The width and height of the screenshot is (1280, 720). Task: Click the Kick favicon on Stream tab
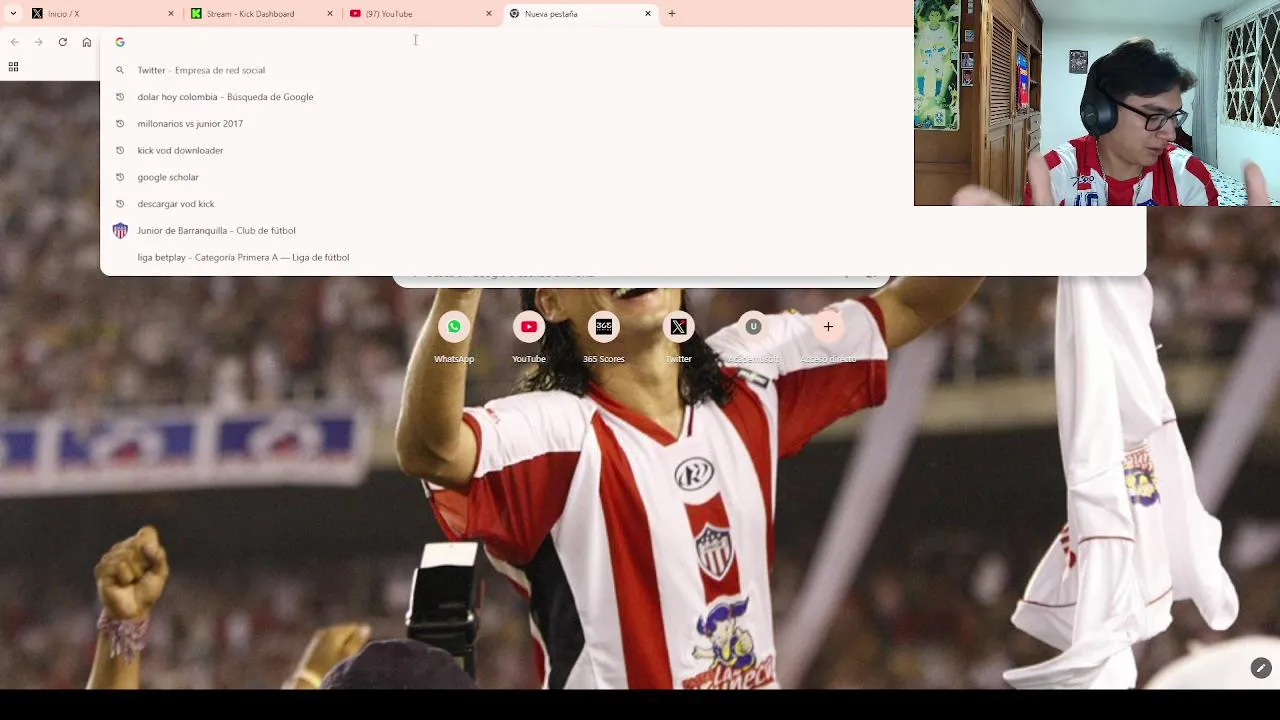[196, 14]
